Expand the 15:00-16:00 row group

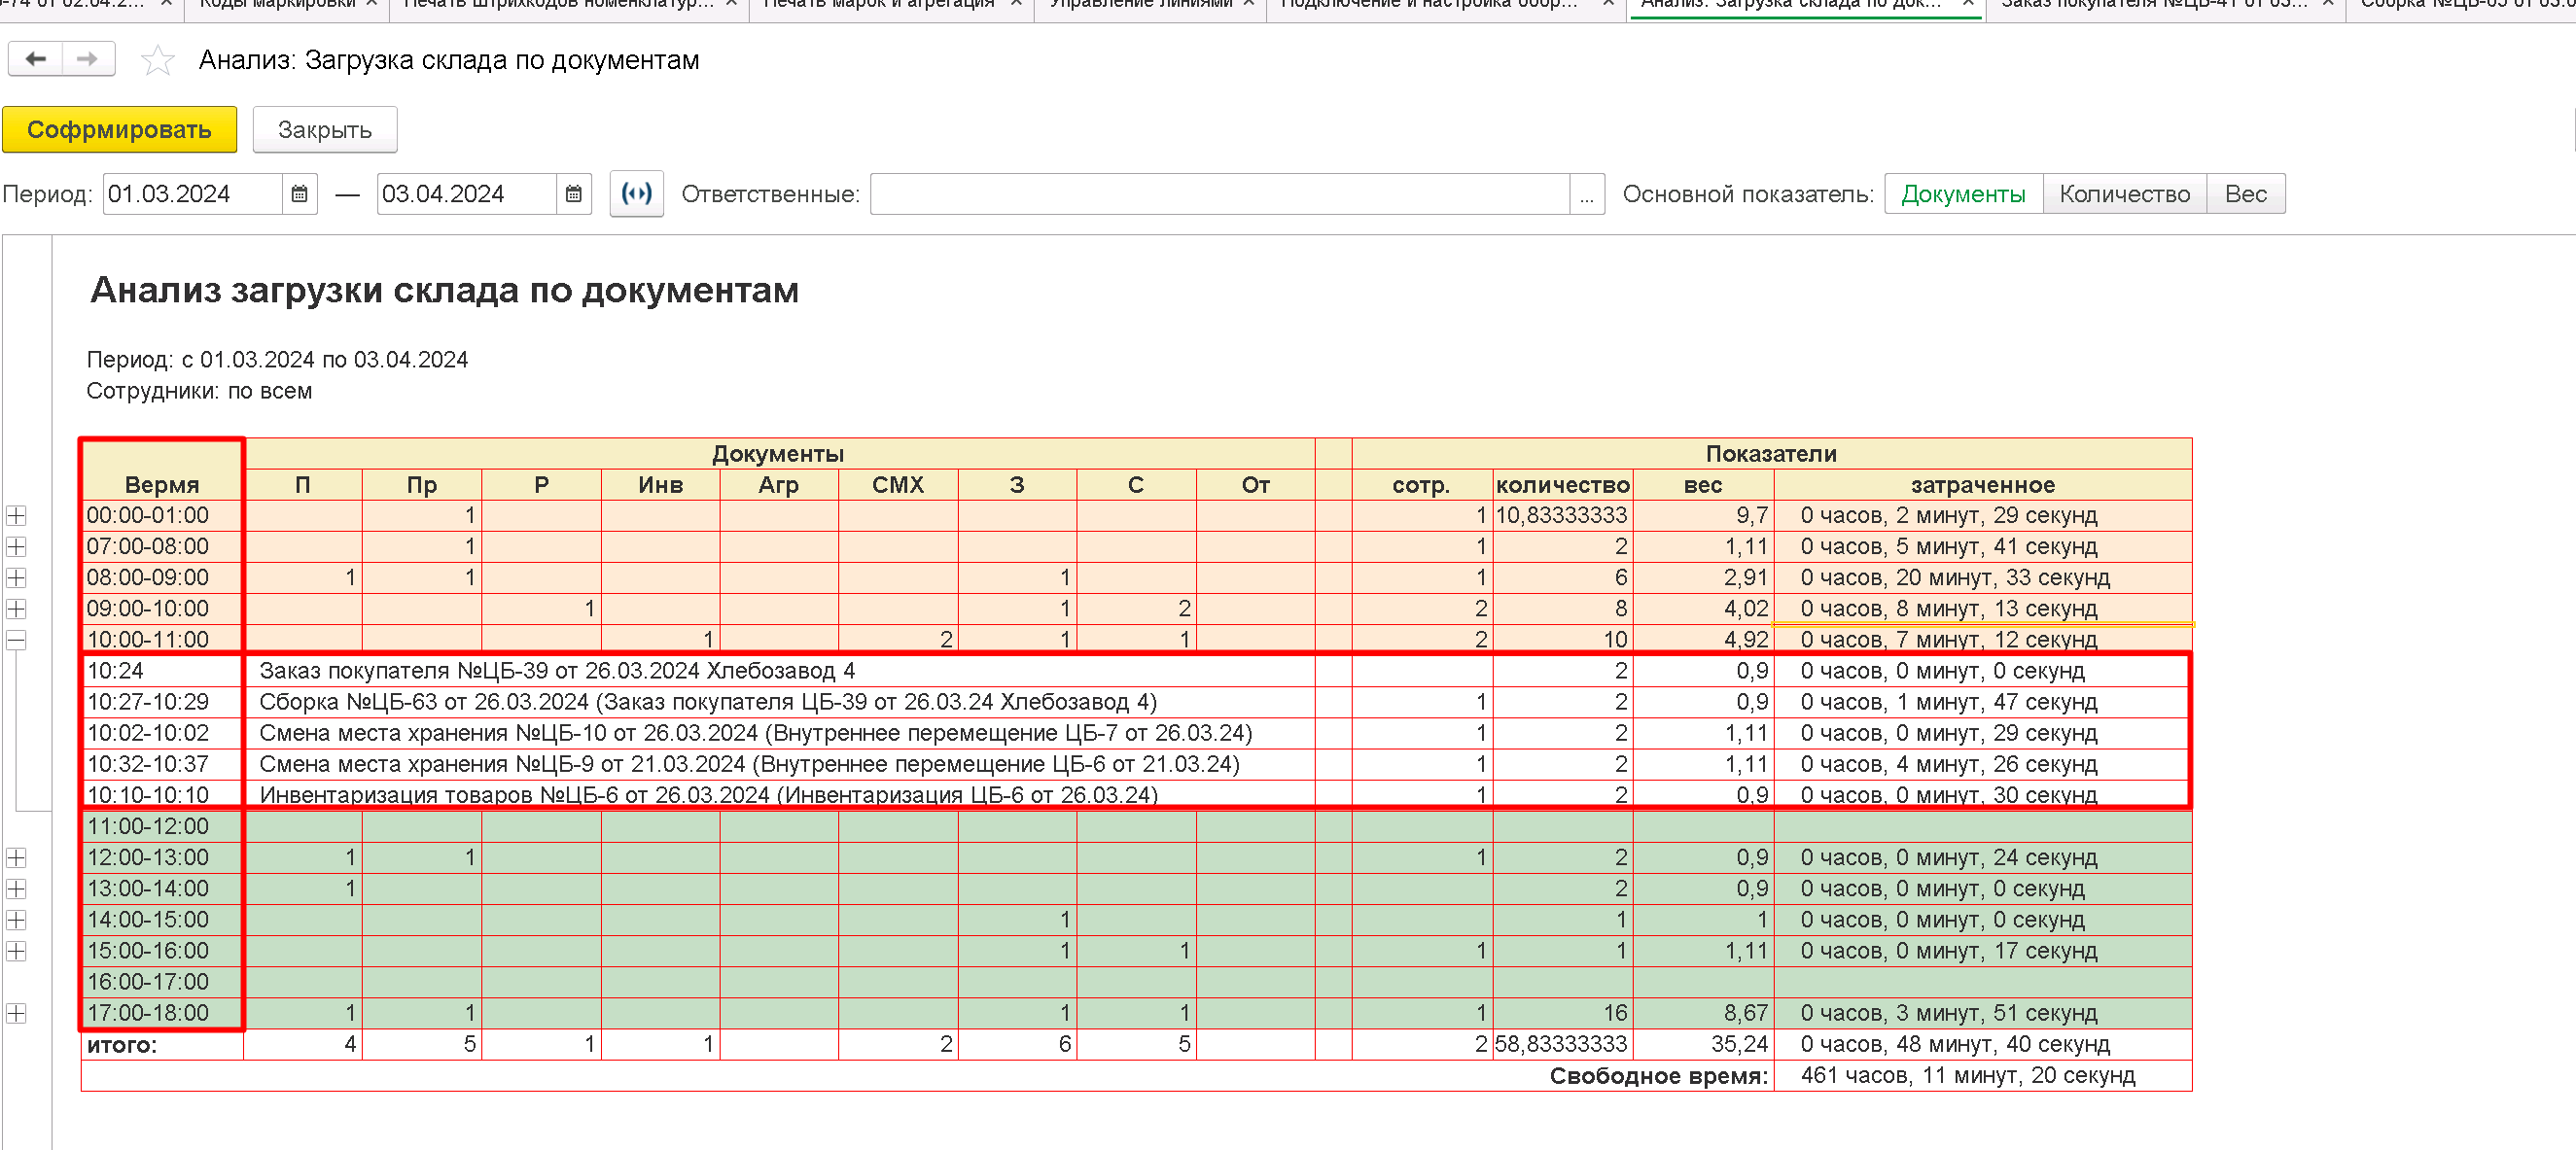pos(16,951)
